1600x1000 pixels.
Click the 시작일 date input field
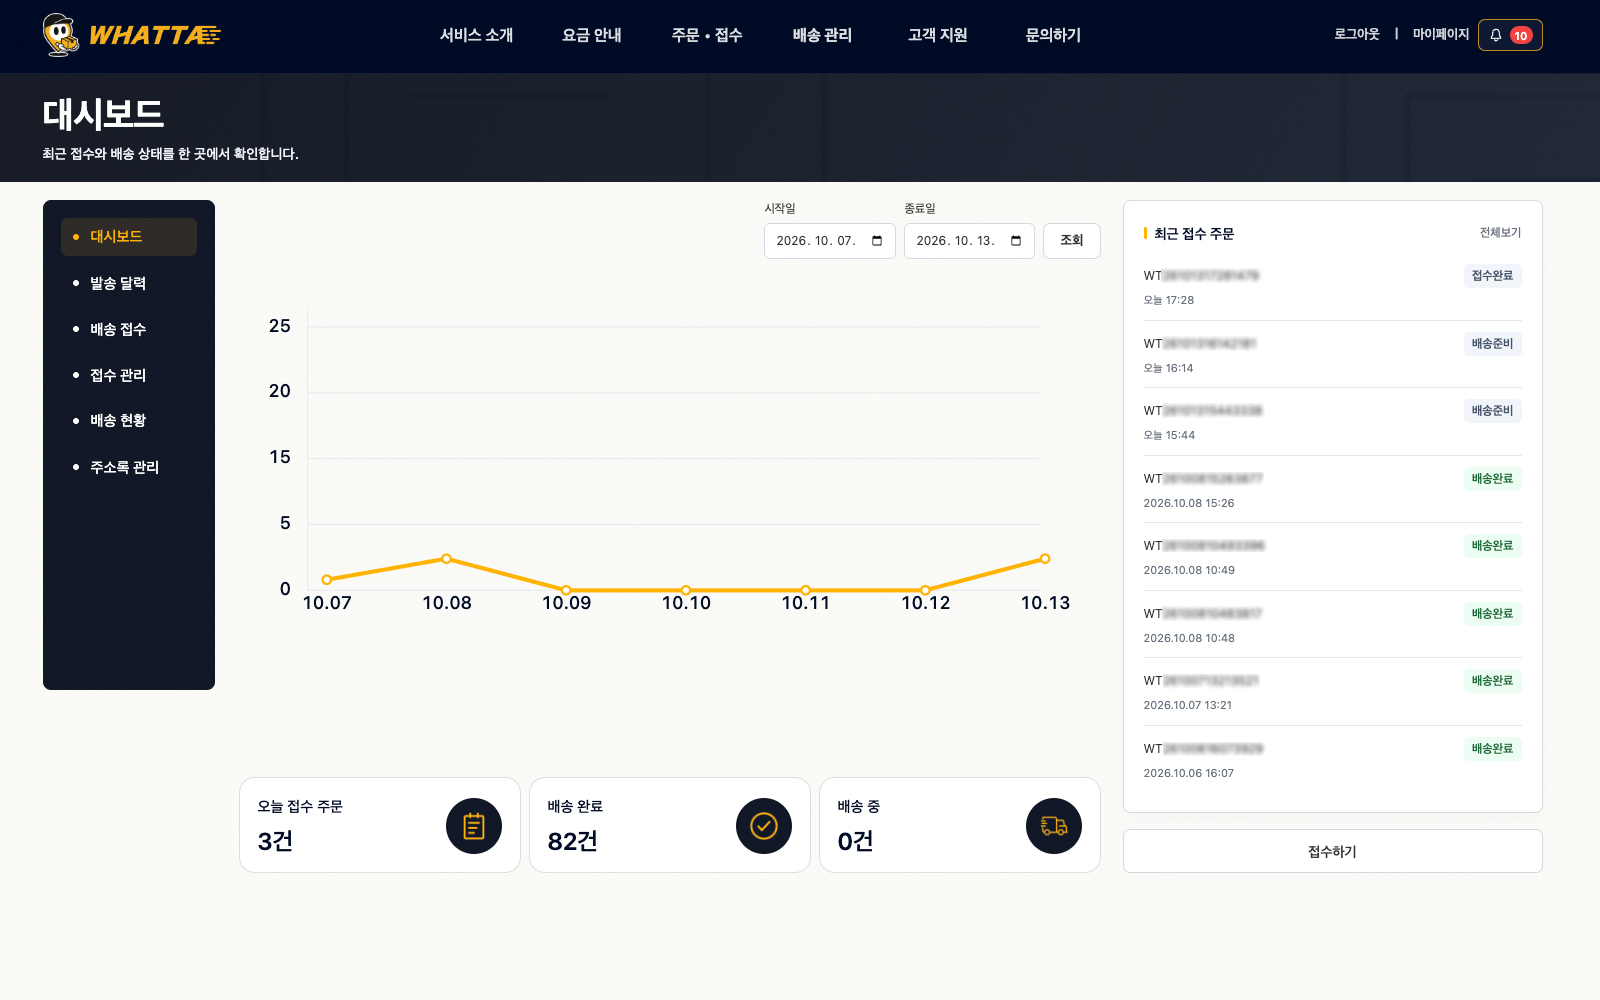(x=830, y=241)
